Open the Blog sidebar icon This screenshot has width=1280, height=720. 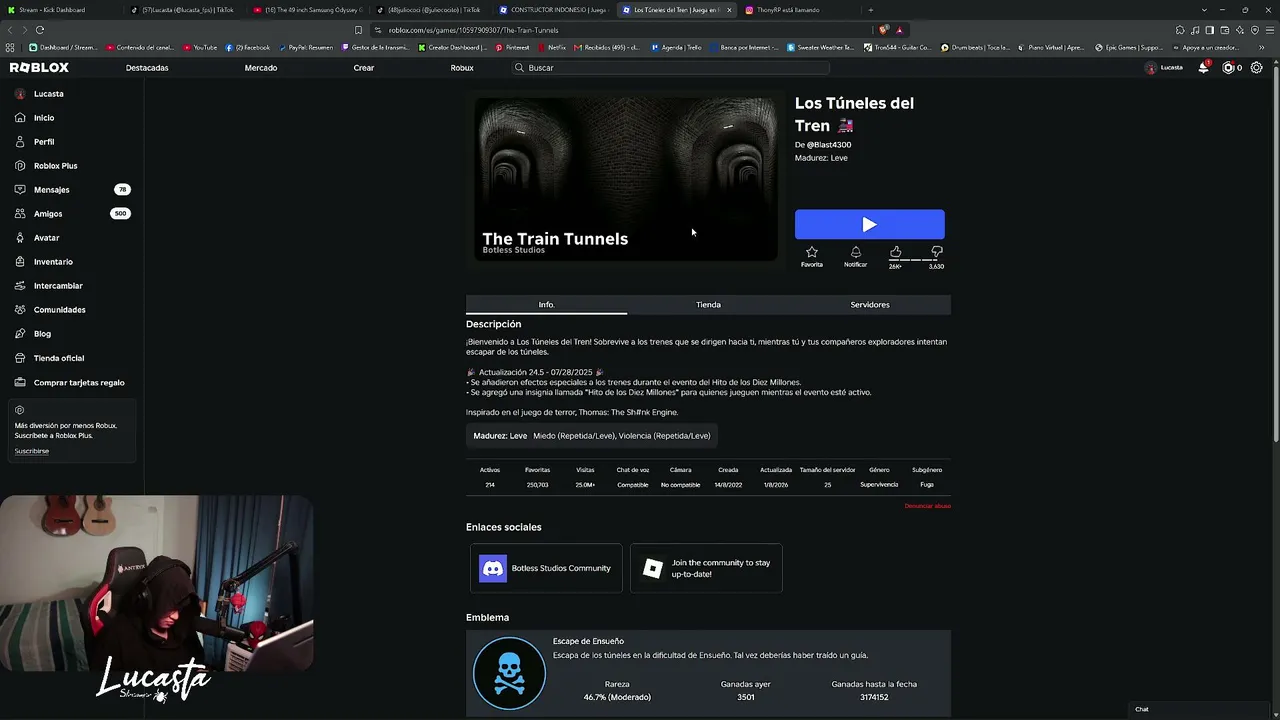[x=20, y=334]
